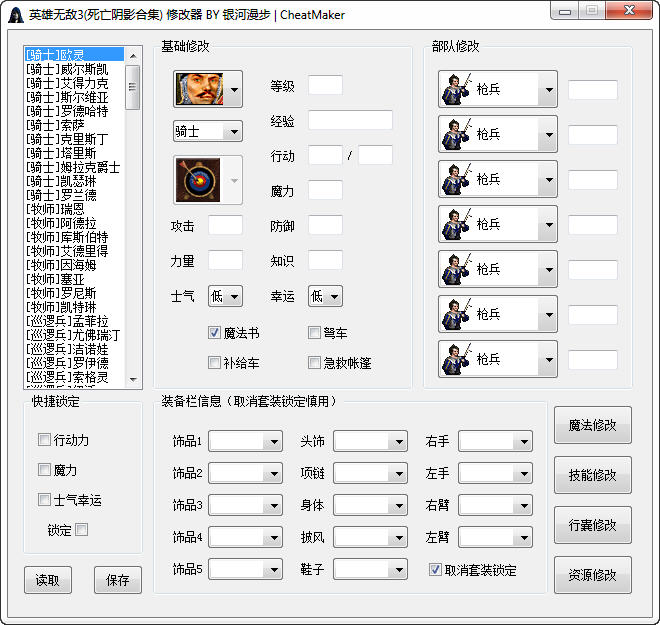This screenshot has height=625, width=660.
Task: Click the sixth troop slot's 枪兵 icon
Action: tap(456, 314)
